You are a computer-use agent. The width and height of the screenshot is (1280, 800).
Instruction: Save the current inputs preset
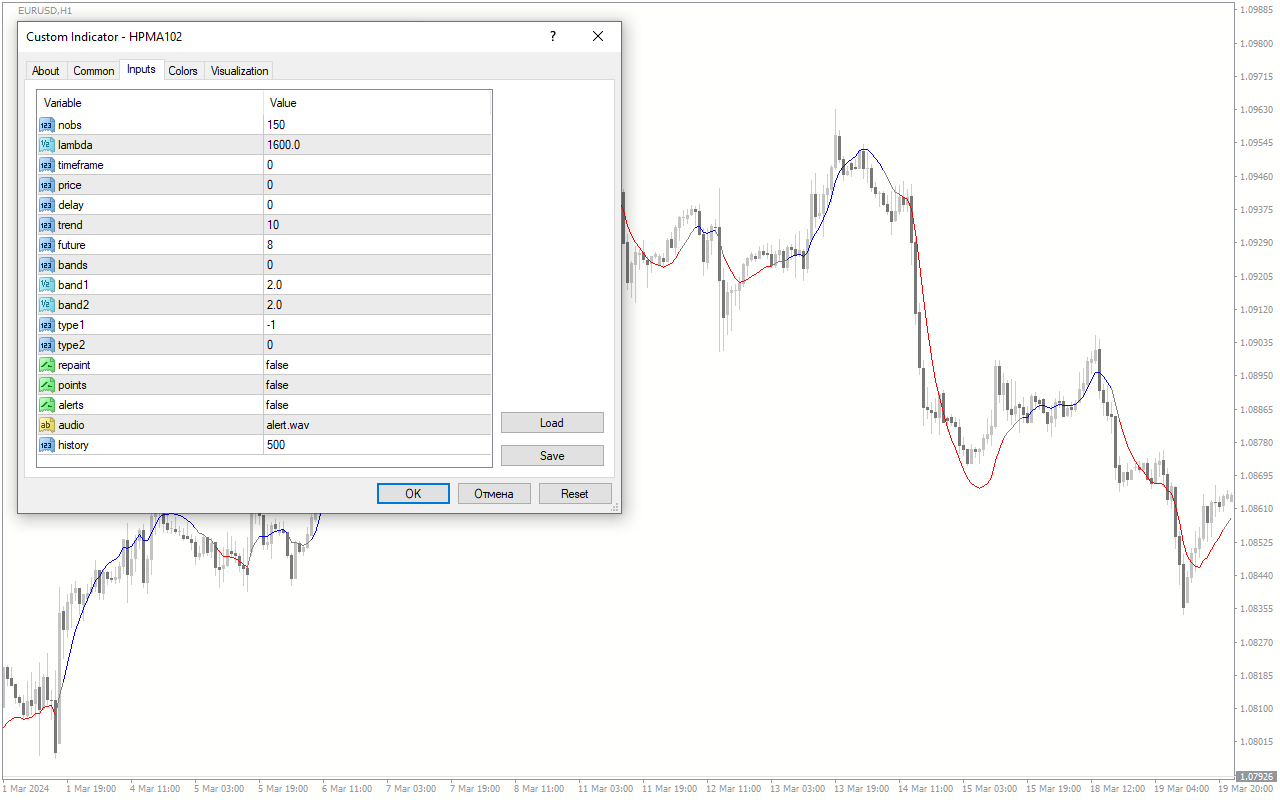coord(552,456)
